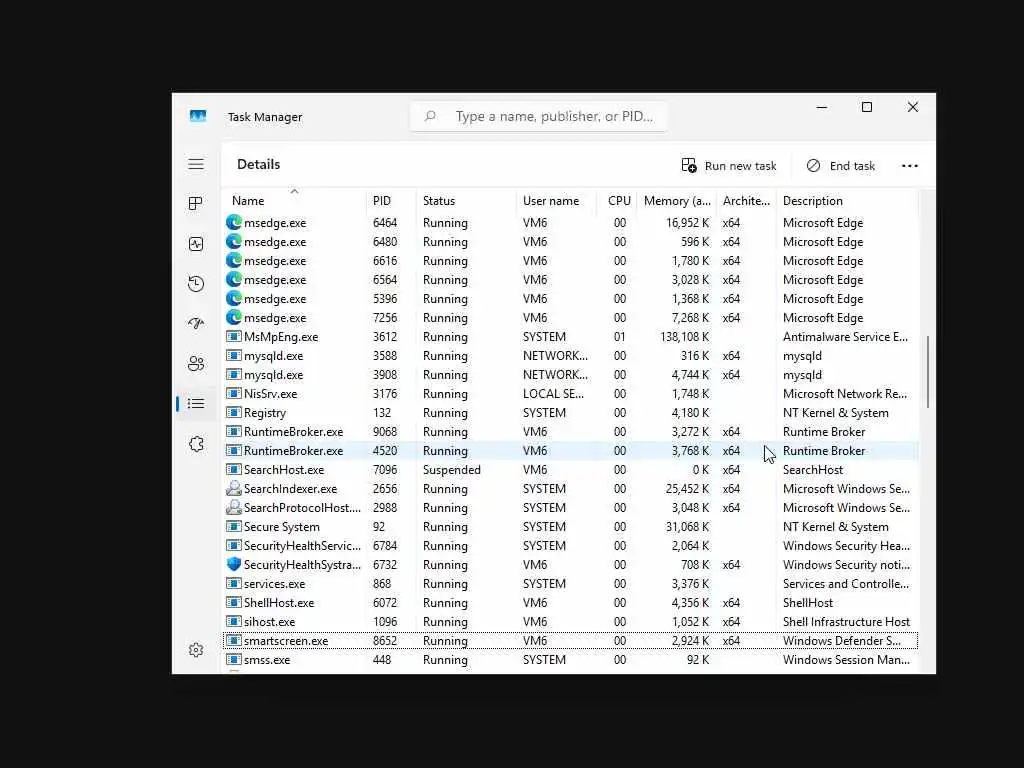Select RuntimeBroker.exe with PID 9068
Viewport: 1024px width, 768px height.
[x=570, y=432]
